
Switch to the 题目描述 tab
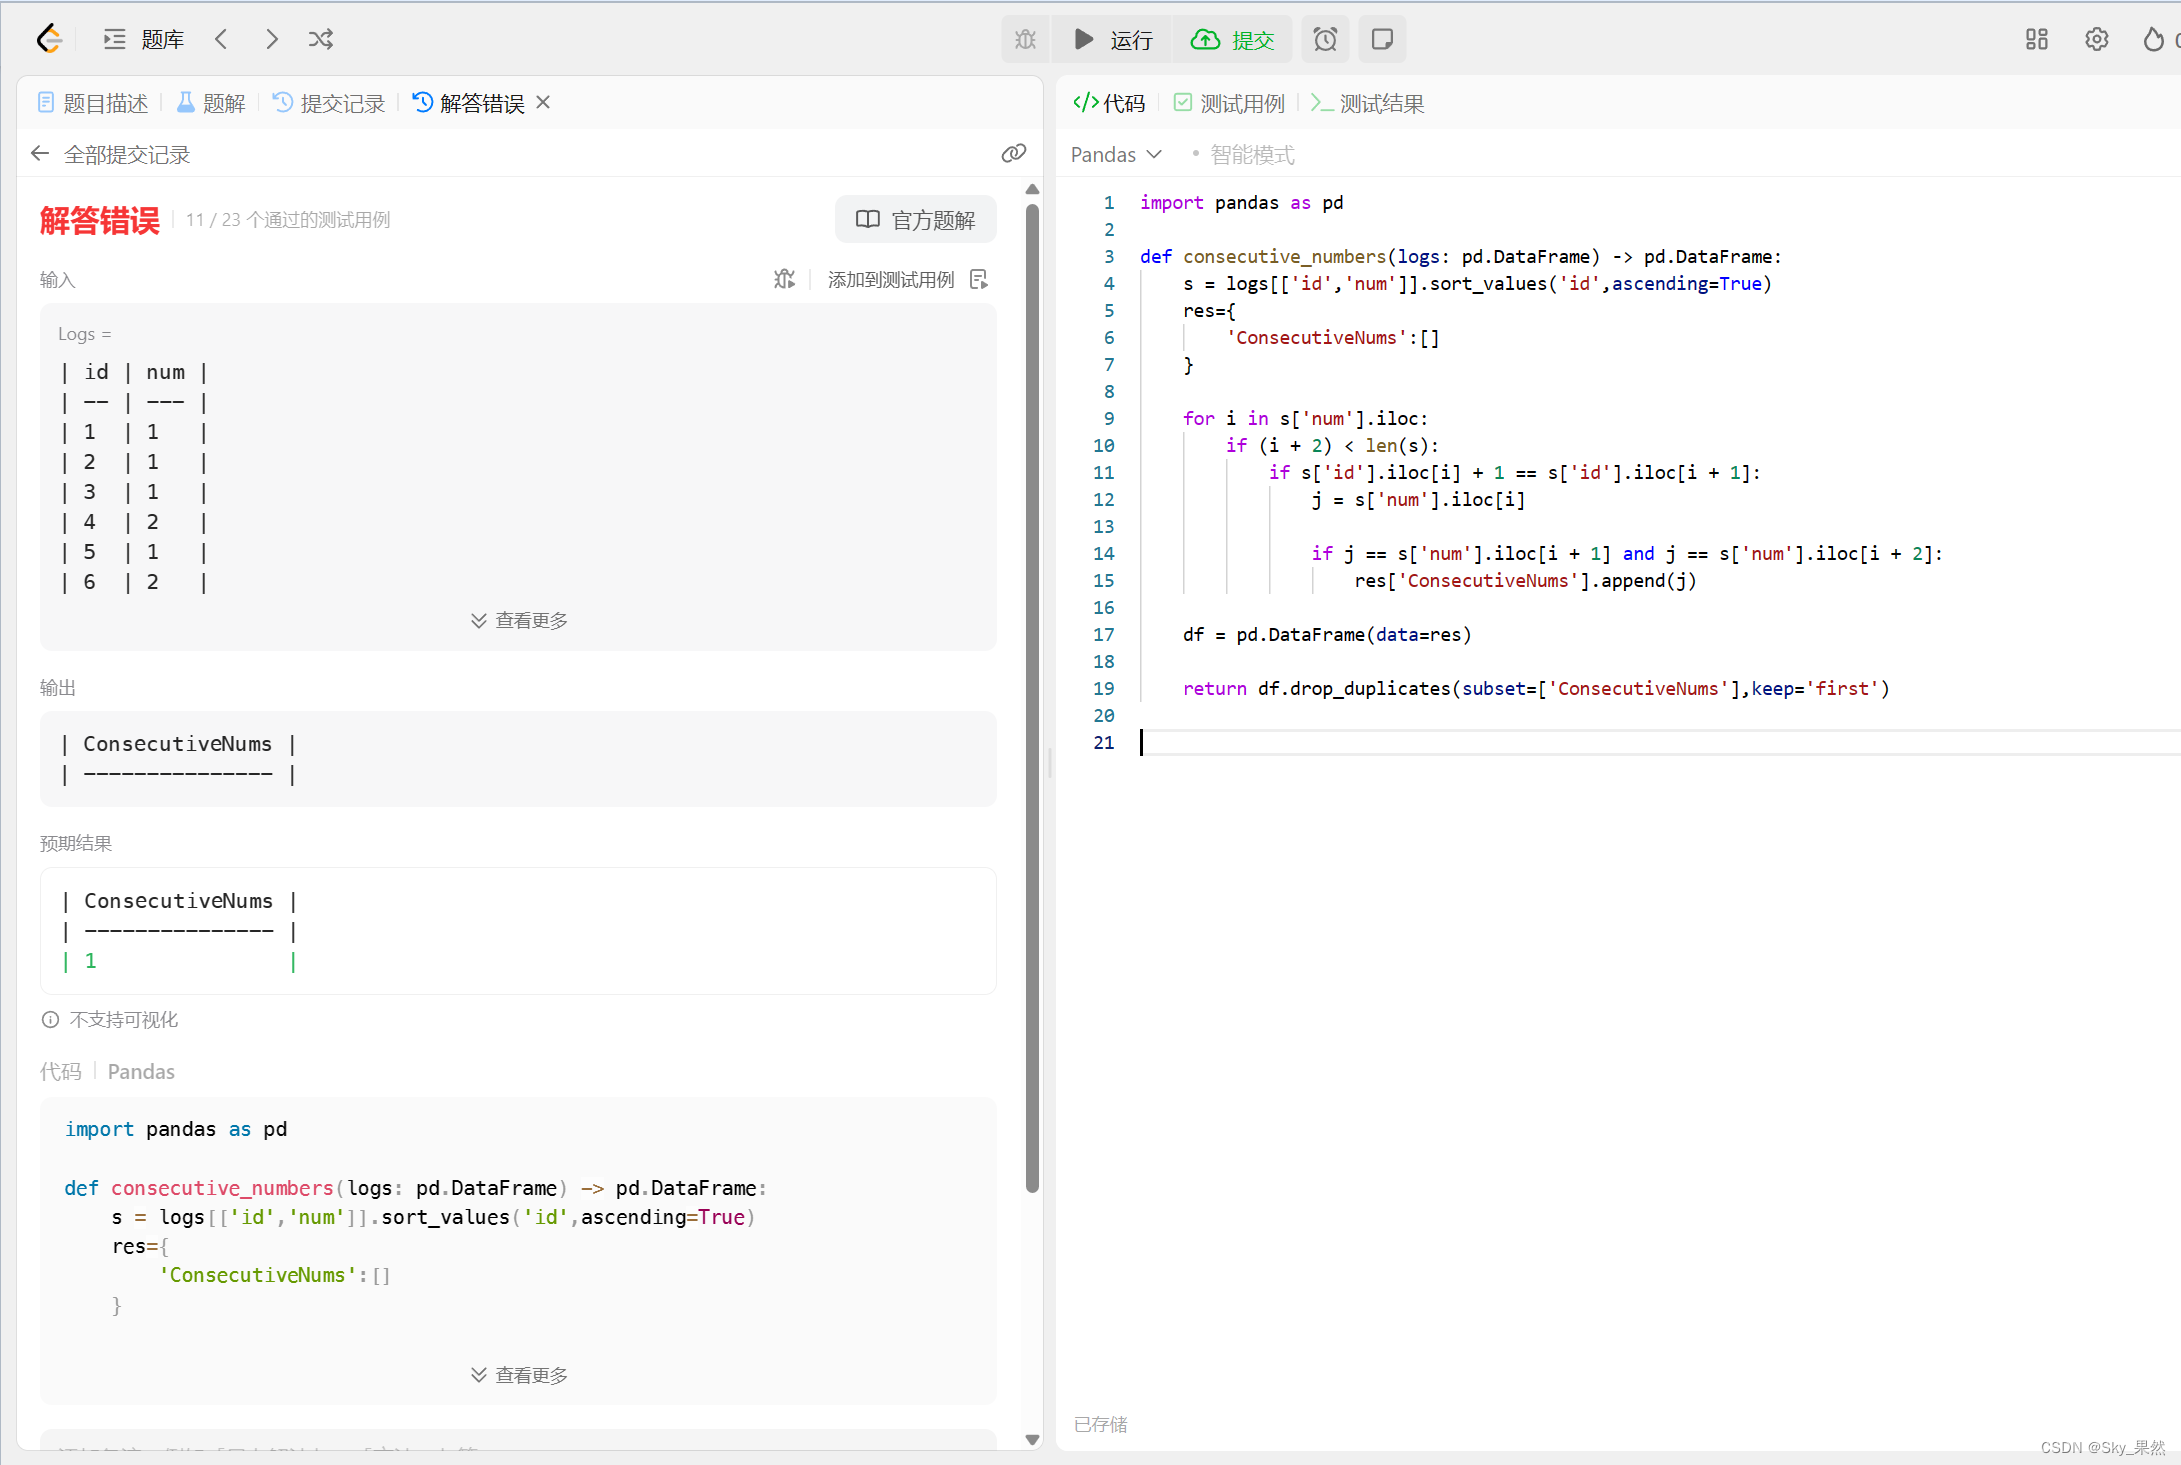click(x=93, y=103)
